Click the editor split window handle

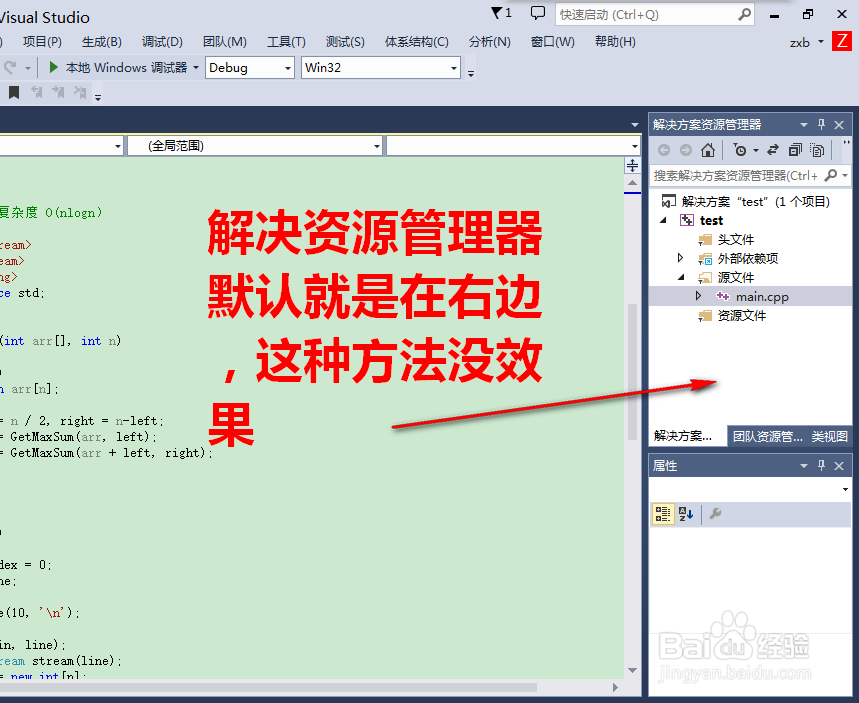pyautogui.click(x=632, y=165)
